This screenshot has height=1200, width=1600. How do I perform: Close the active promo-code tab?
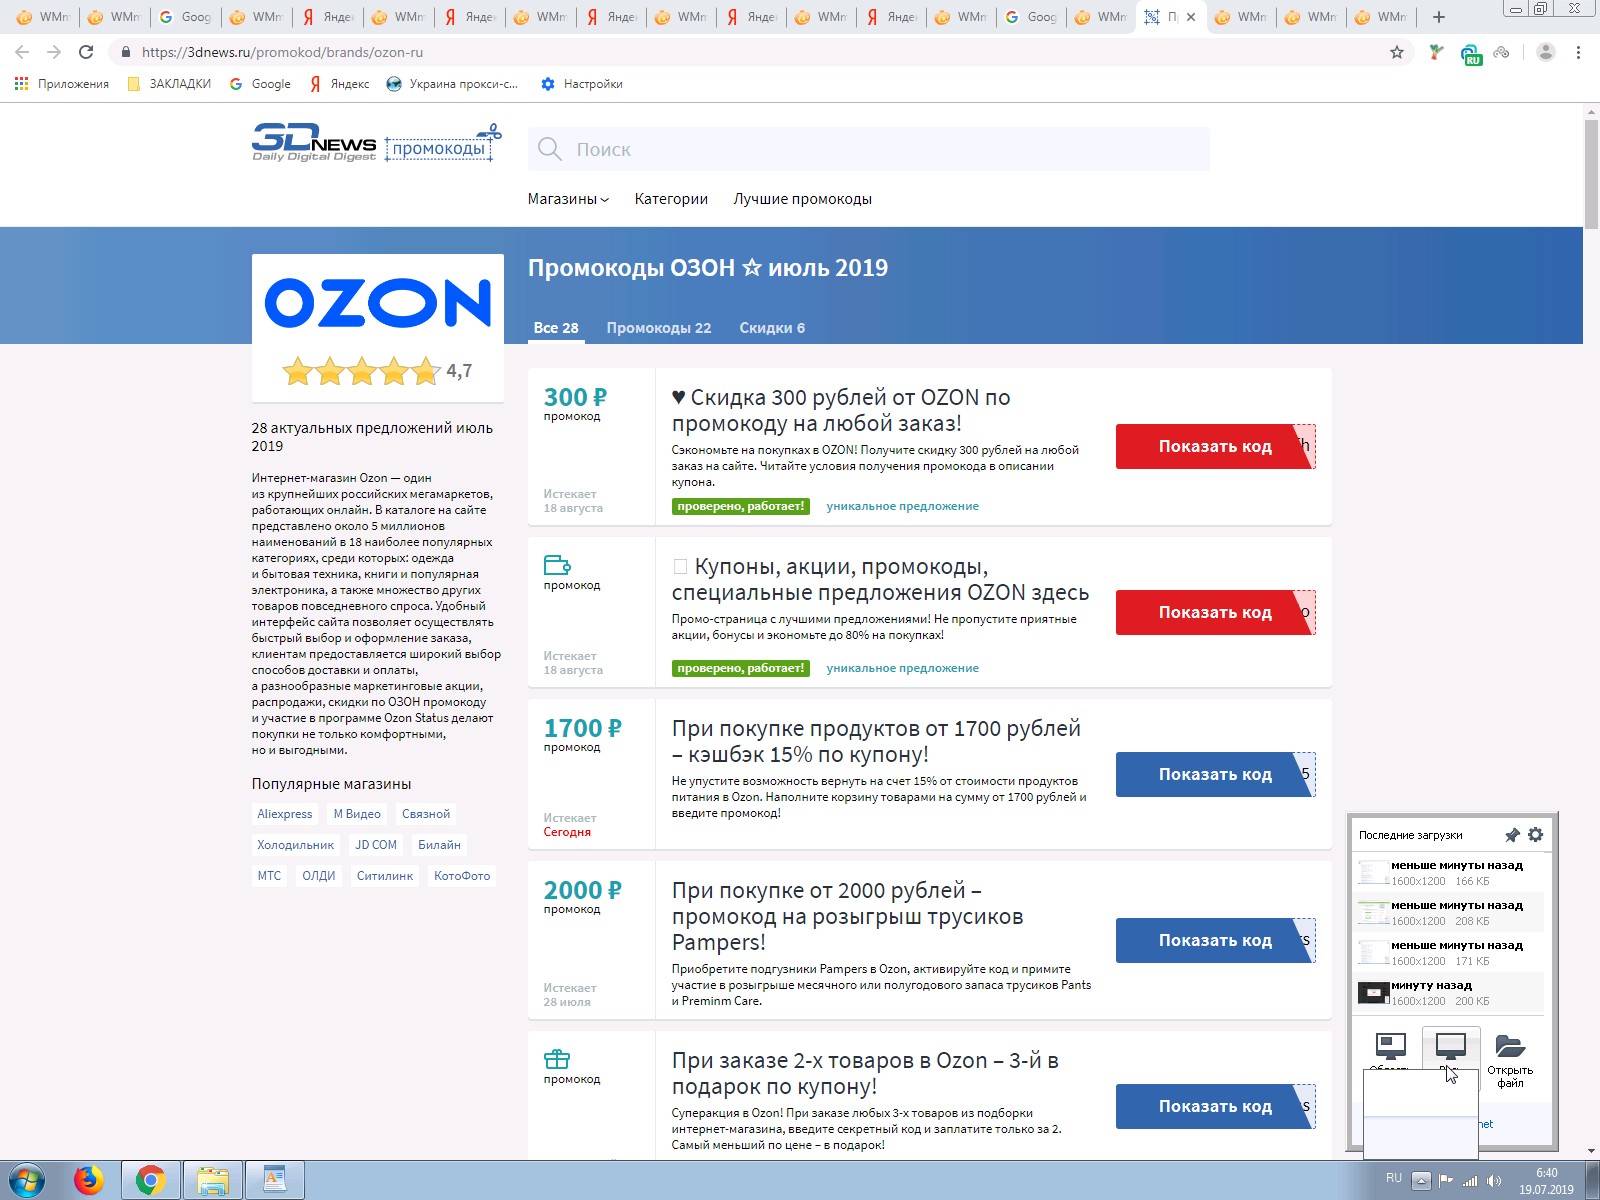point(1191,17)
